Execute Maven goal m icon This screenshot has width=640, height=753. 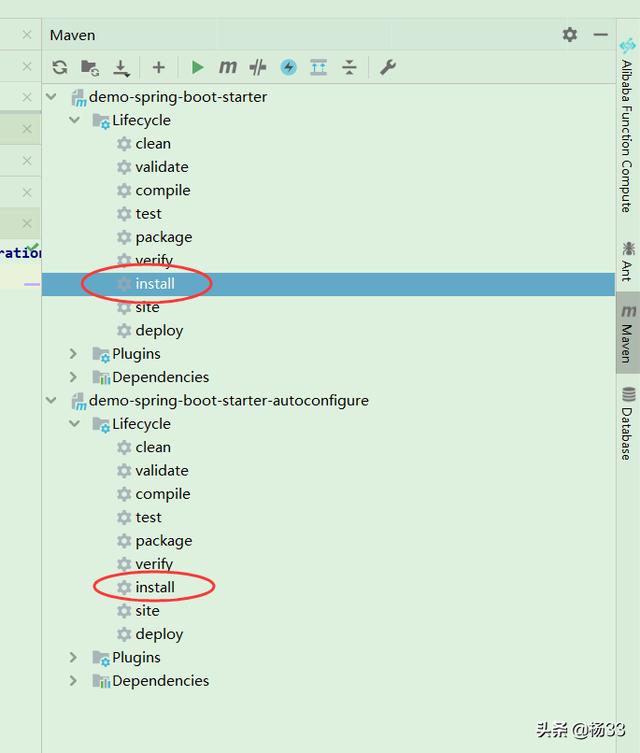coord(228,67)
